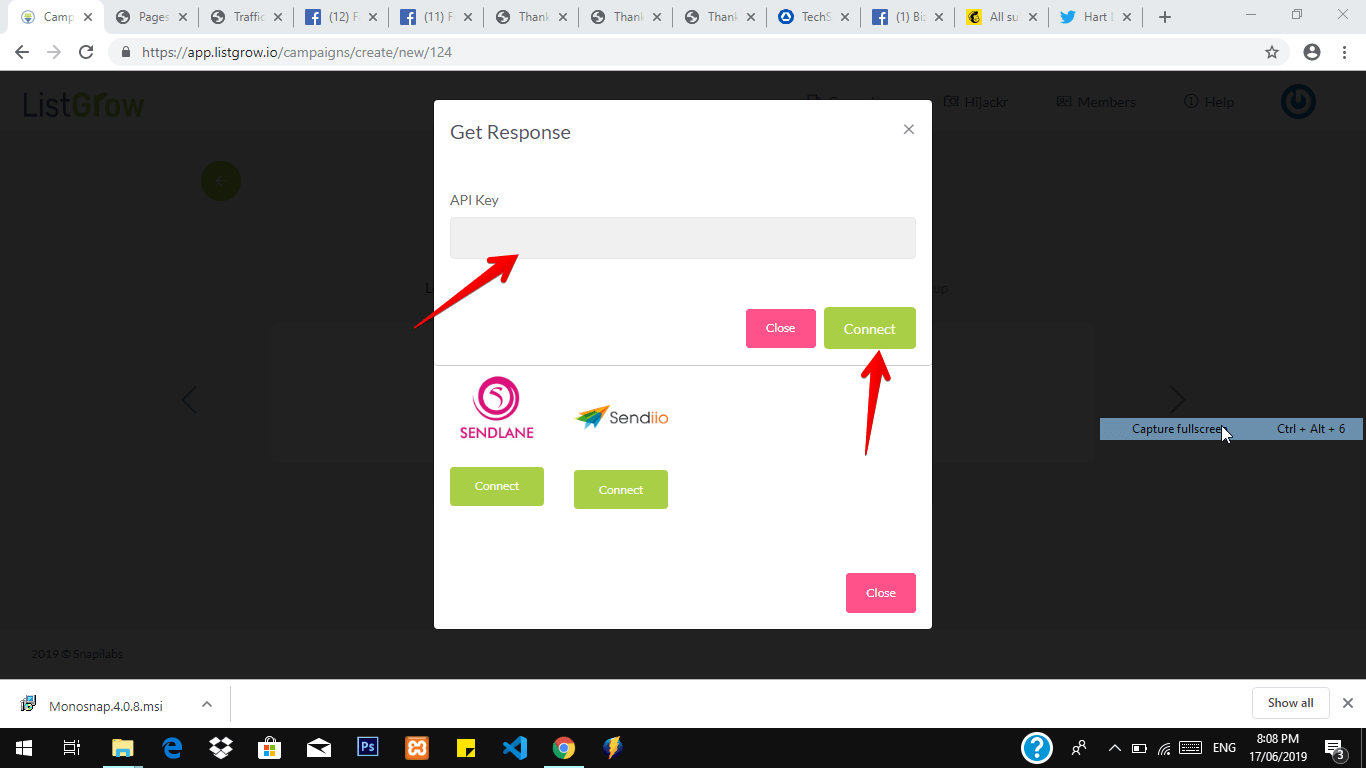The image size is (1366, 768).
Task: Open the Action Center notifications icon
Action: click(x=1334, y=748)
